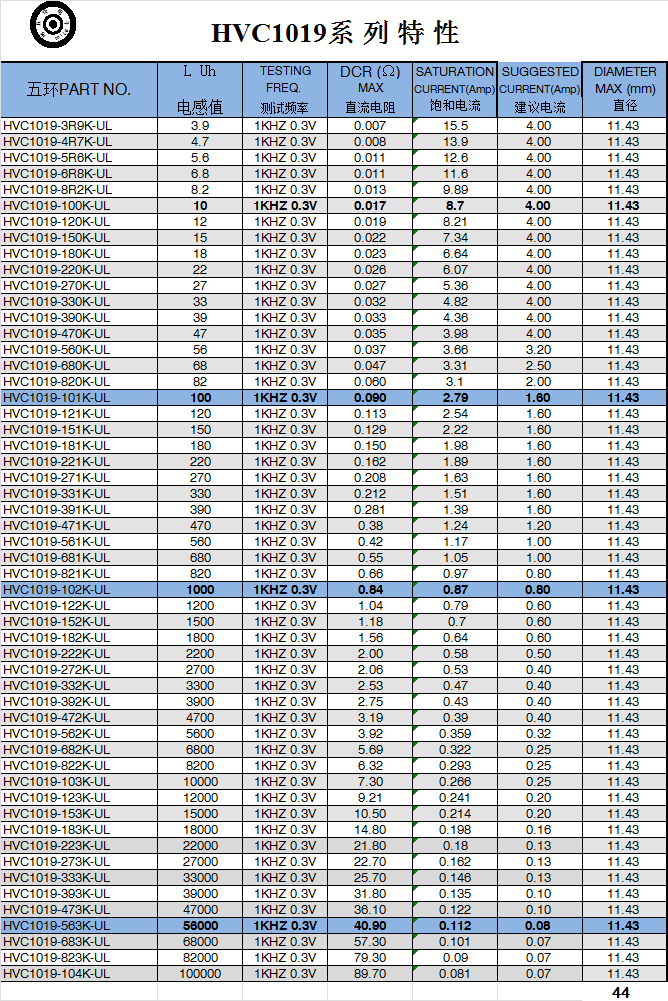
Task: Select suggested current value 1.20
Action: (x=538, y=525)
